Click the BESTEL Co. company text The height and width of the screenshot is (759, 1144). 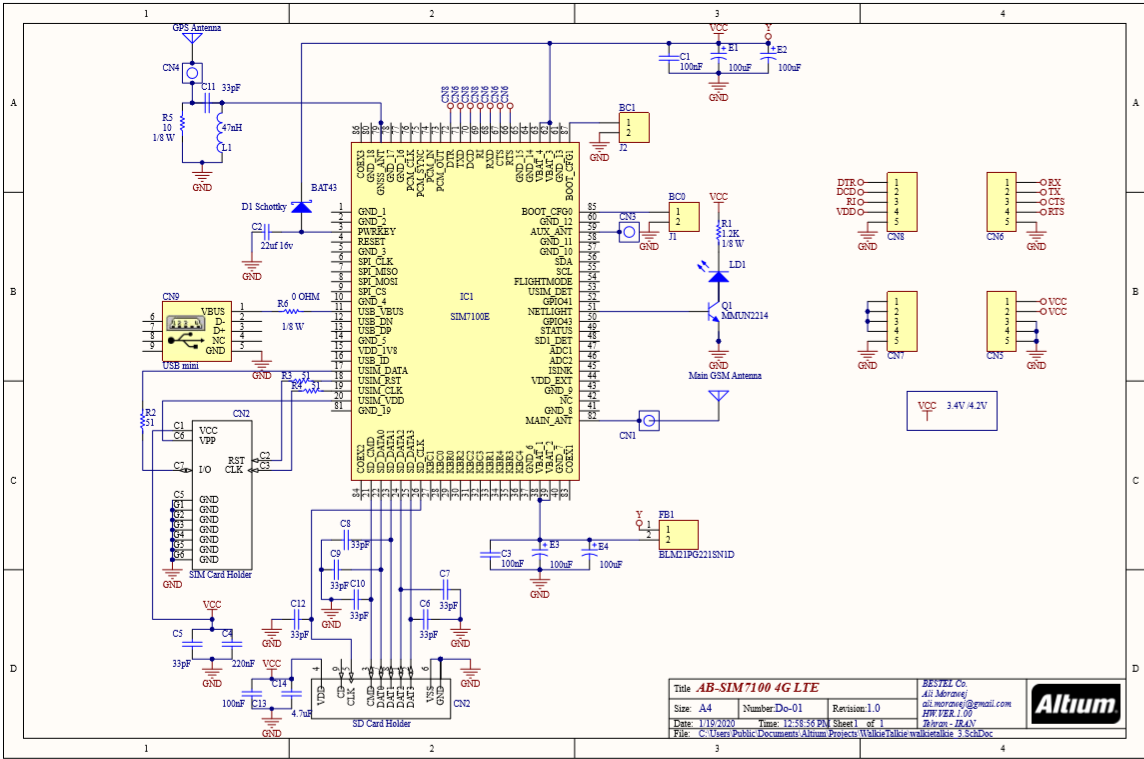944,684
